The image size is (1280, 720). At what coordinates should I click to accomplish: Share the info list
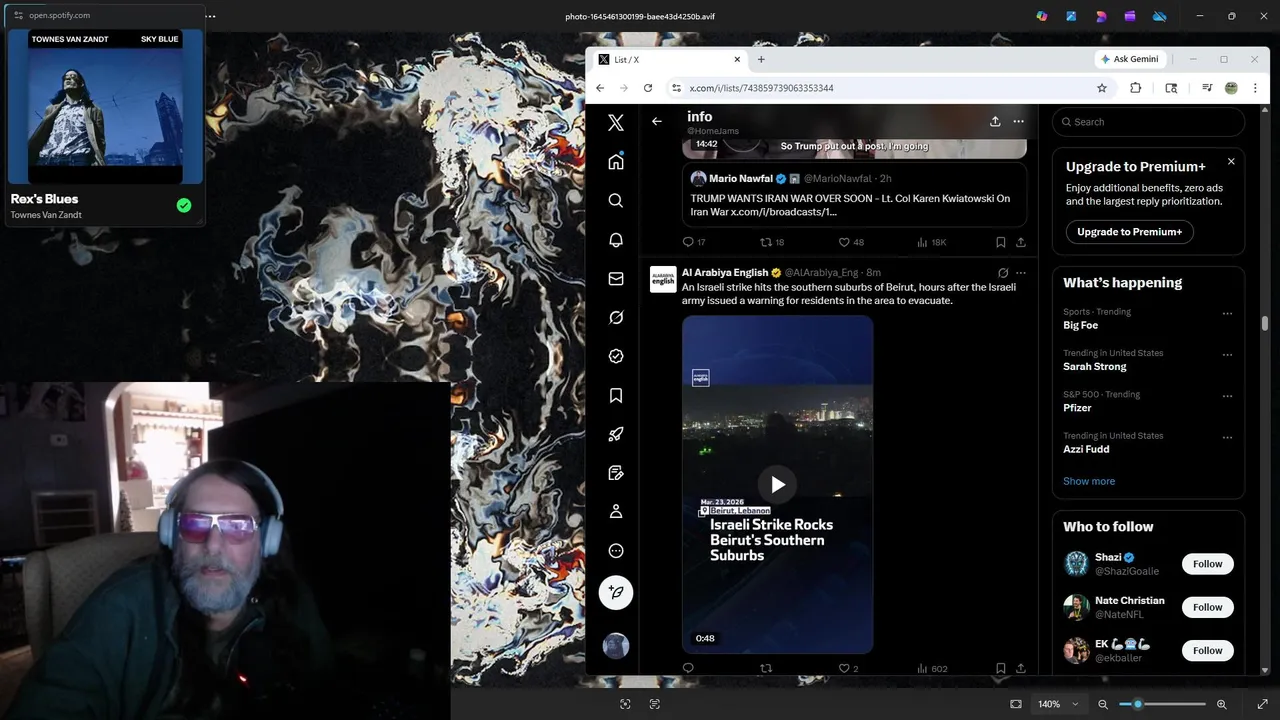[995, 121]
